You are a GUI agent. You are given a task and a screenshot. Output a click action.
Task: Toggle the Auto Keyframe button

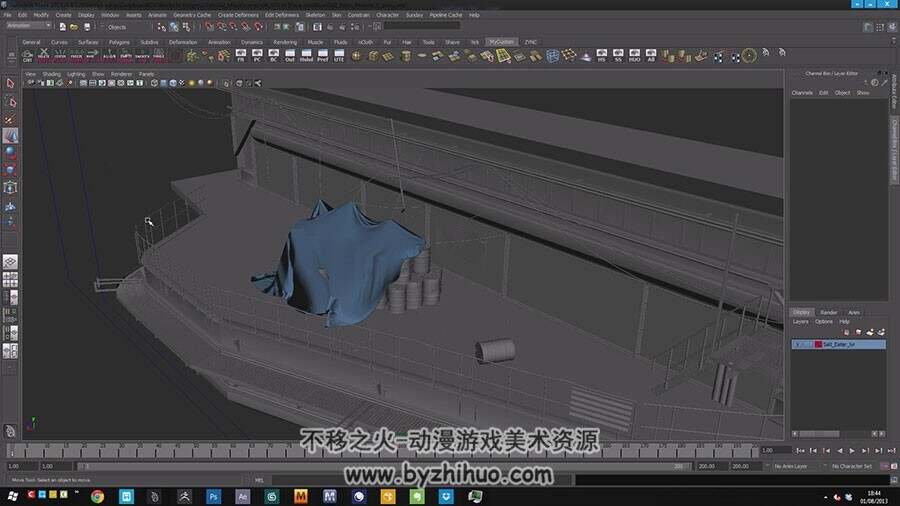pos(886,466)
